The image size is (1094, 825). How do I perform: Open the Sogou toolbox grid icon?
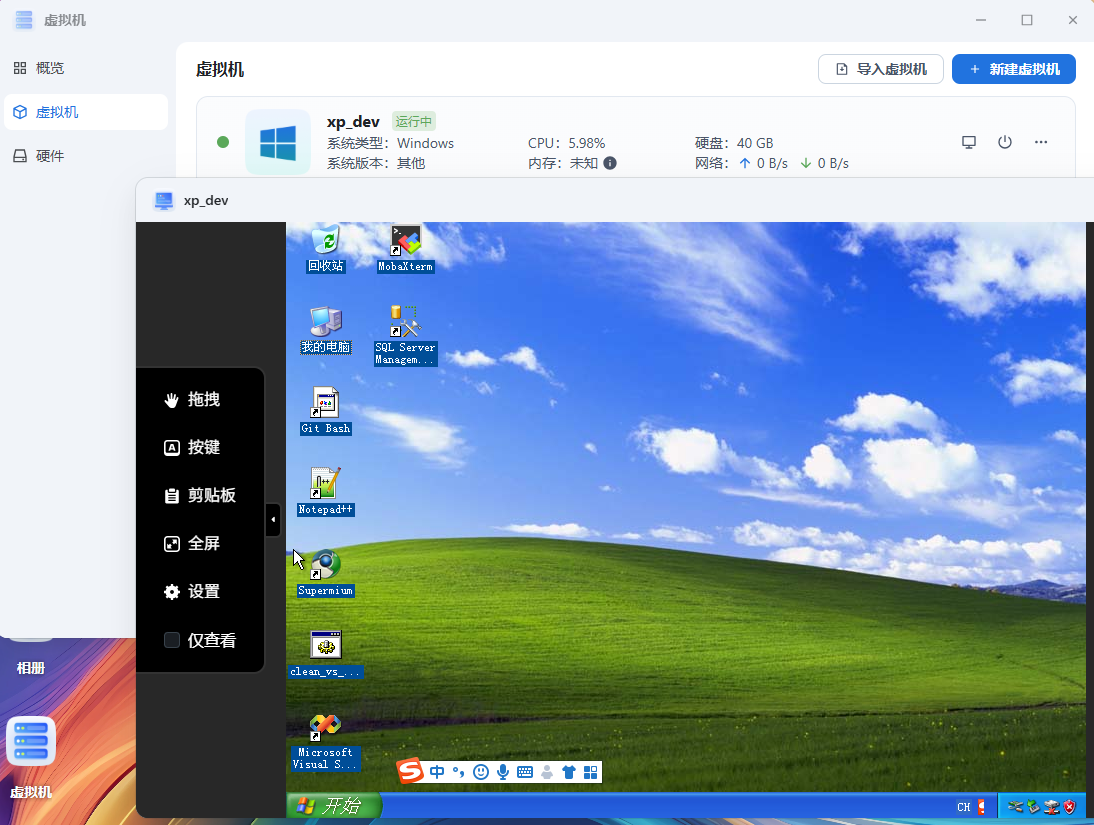pyautogui.click(x=590, y=772)
